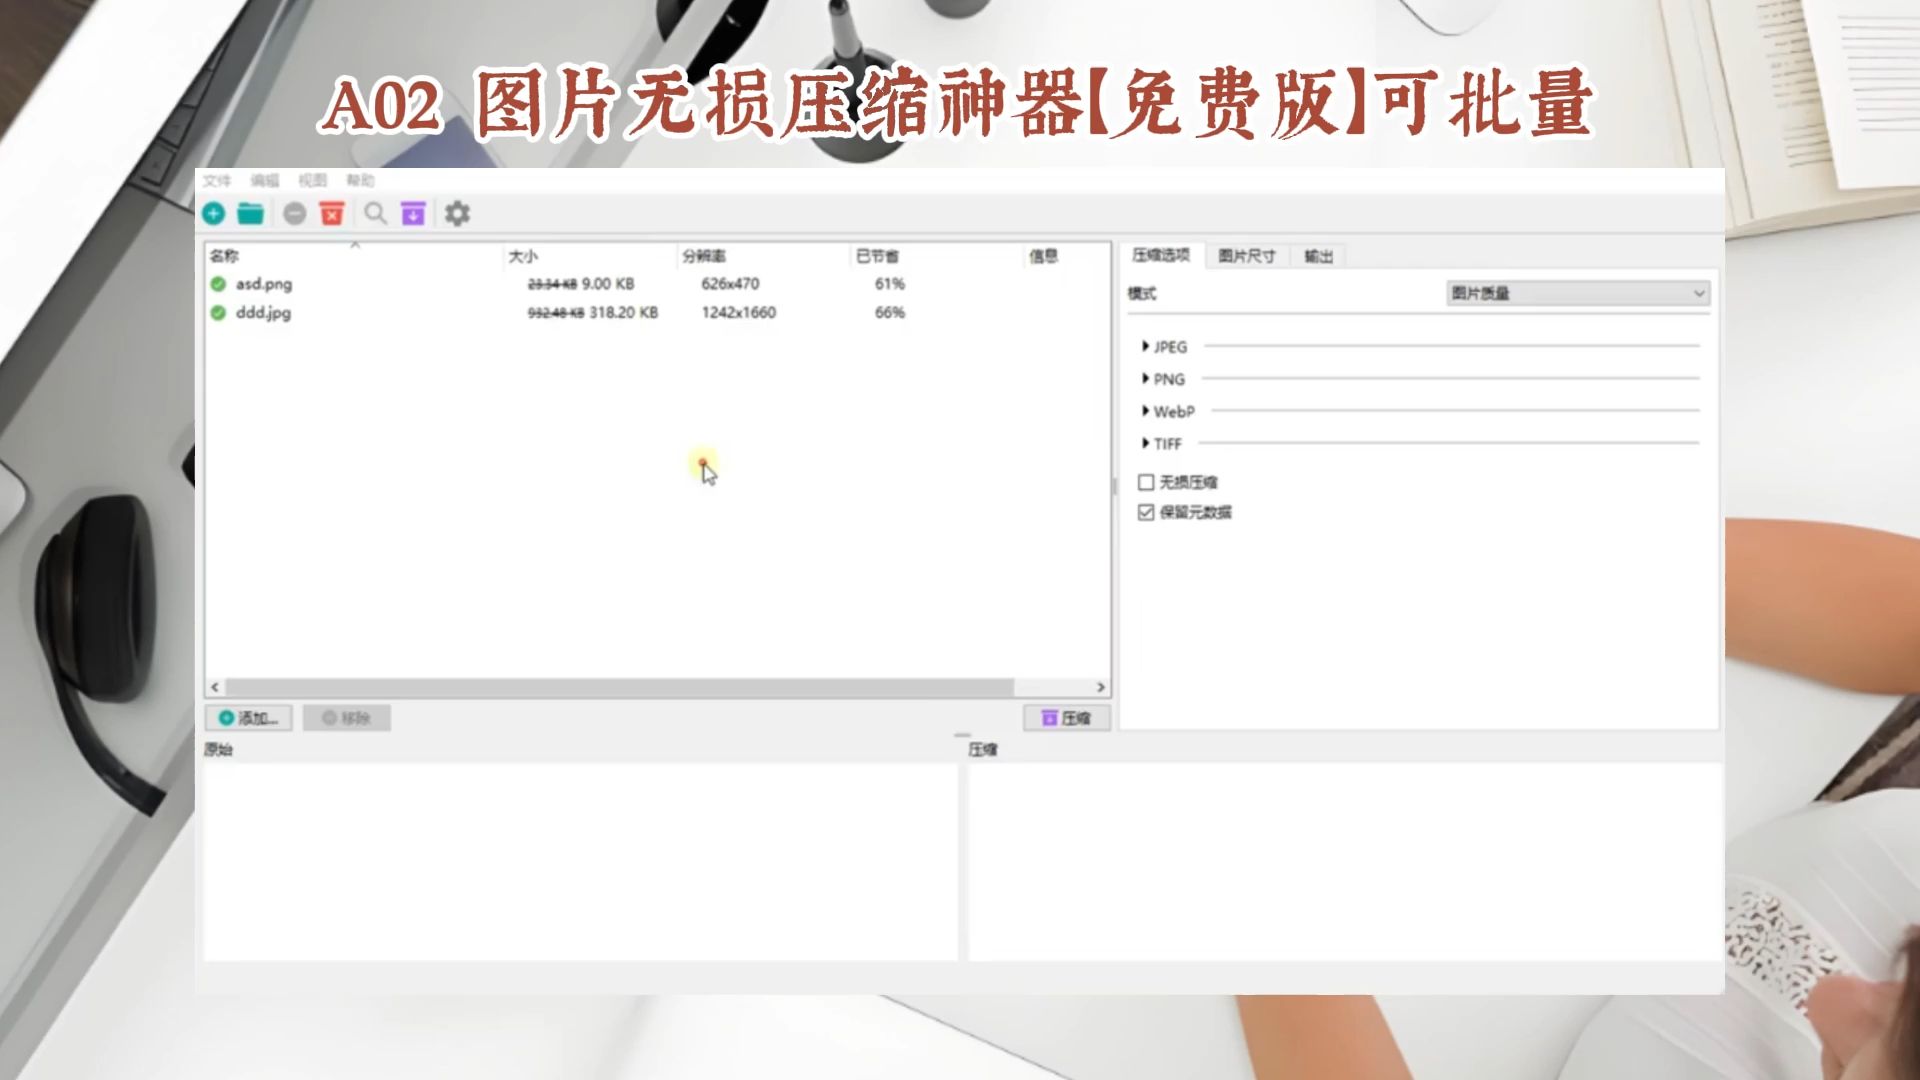Click the purple compress icon in the toolbar
Screen dimensions: 1920x1080
coord(413,213)
